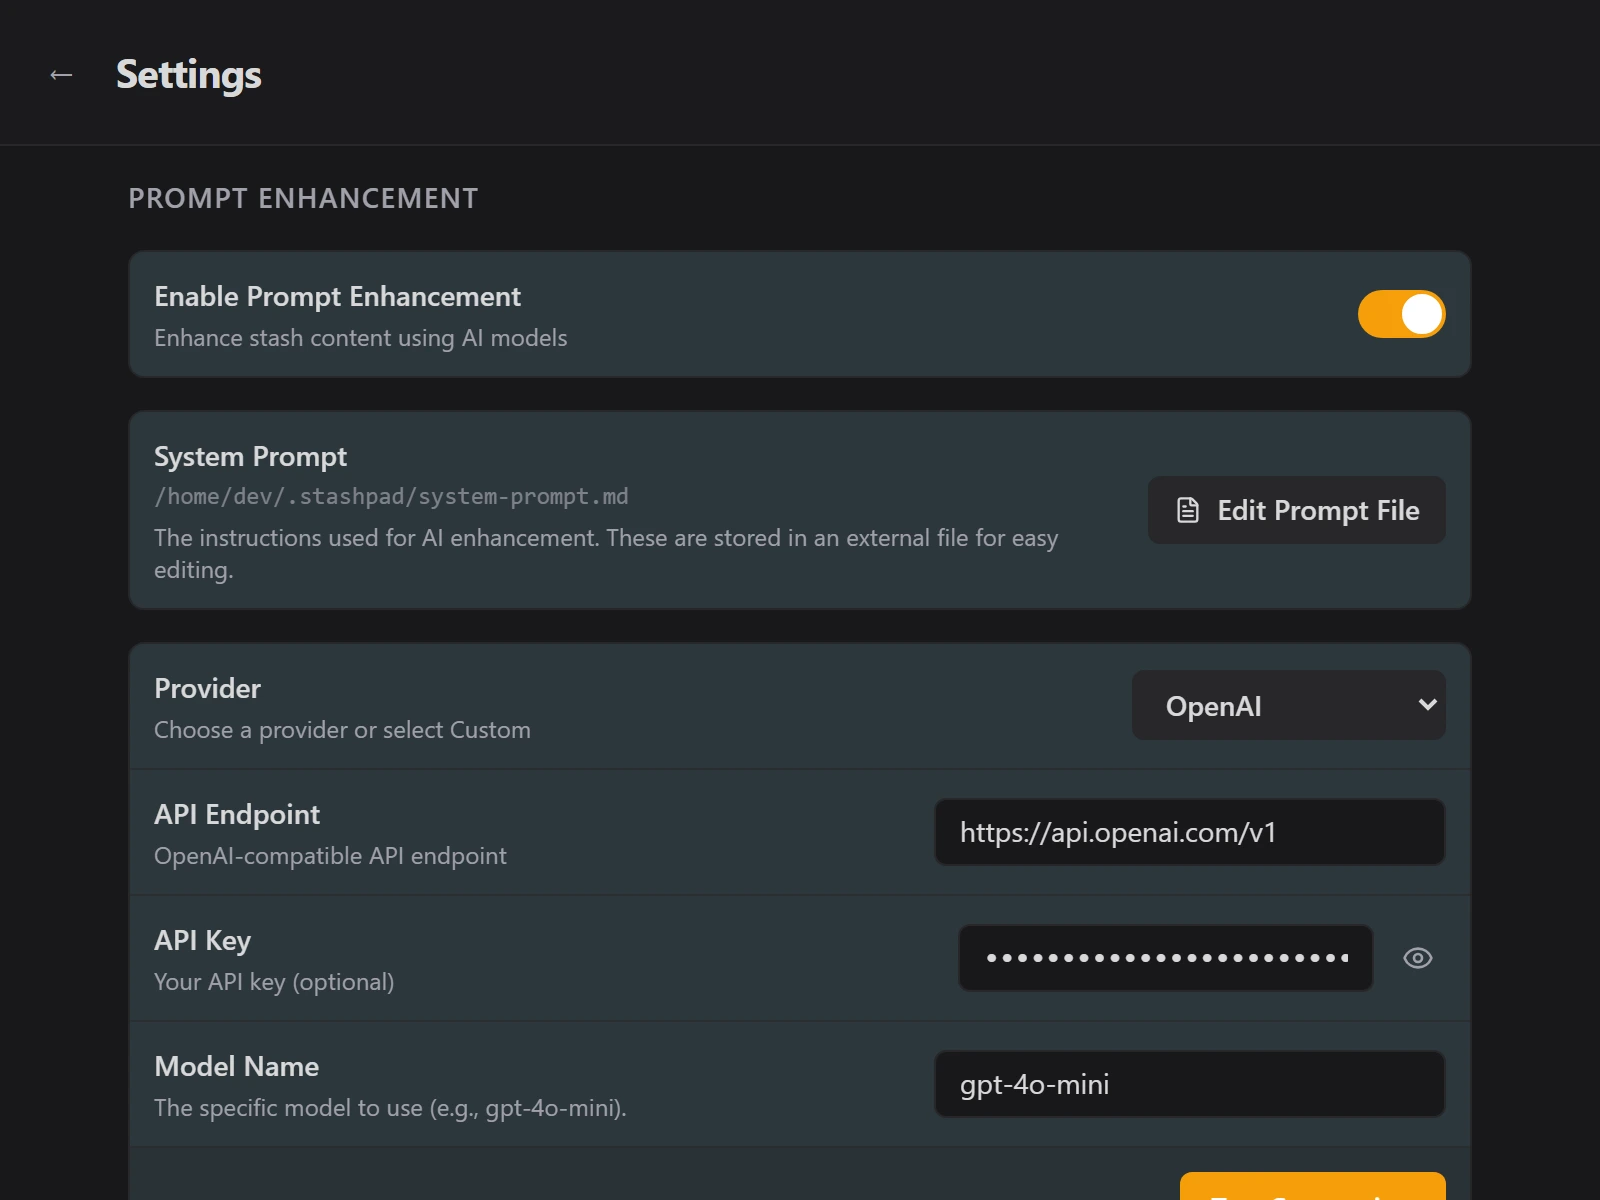1600x1200 pixels.
Task: Click the 'The specific model to use' description
Action: (x=390, y=1108)
